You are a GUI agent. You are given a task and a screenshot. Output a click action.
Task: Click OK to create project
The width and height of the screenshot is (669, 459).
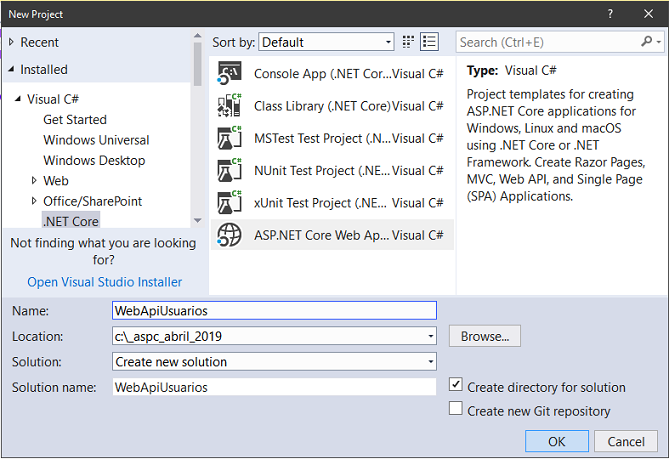click(x=557, y=441)
